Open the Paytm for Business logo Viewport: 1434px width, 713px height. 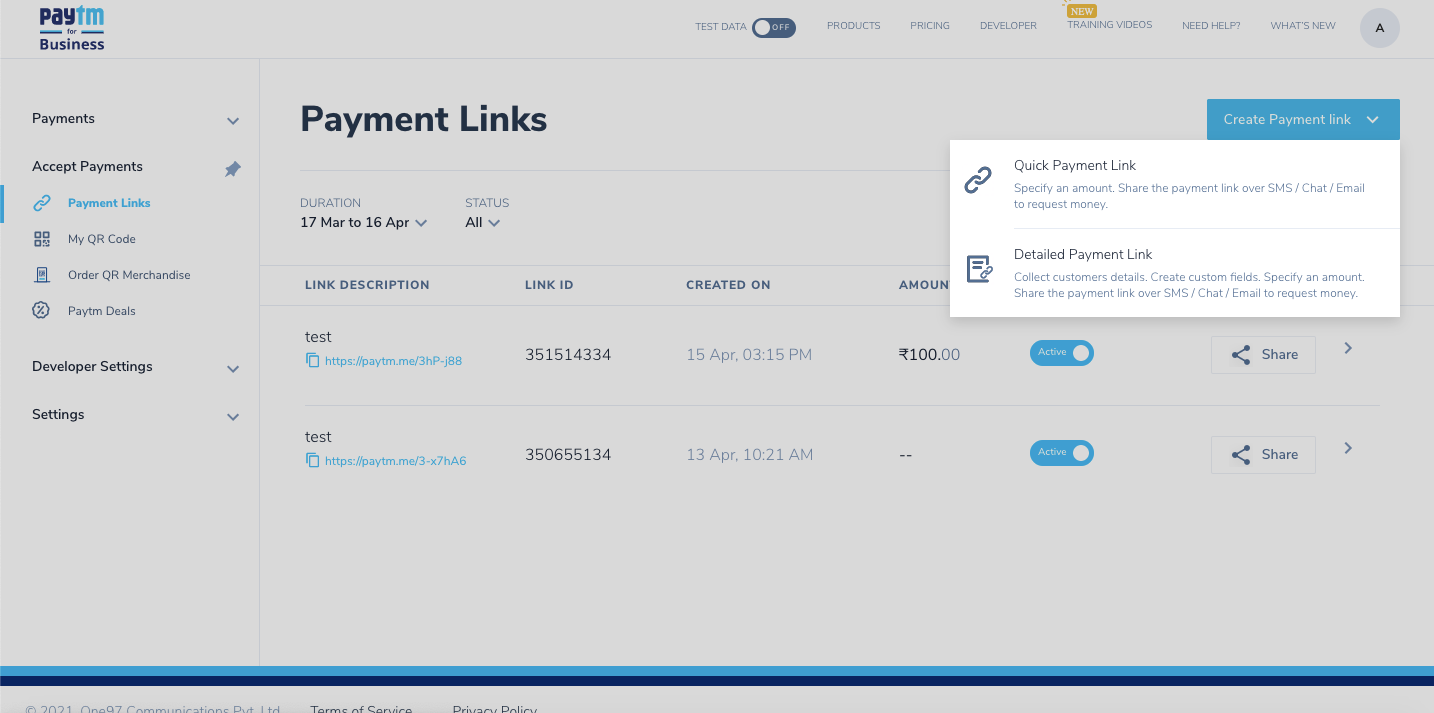71,27
